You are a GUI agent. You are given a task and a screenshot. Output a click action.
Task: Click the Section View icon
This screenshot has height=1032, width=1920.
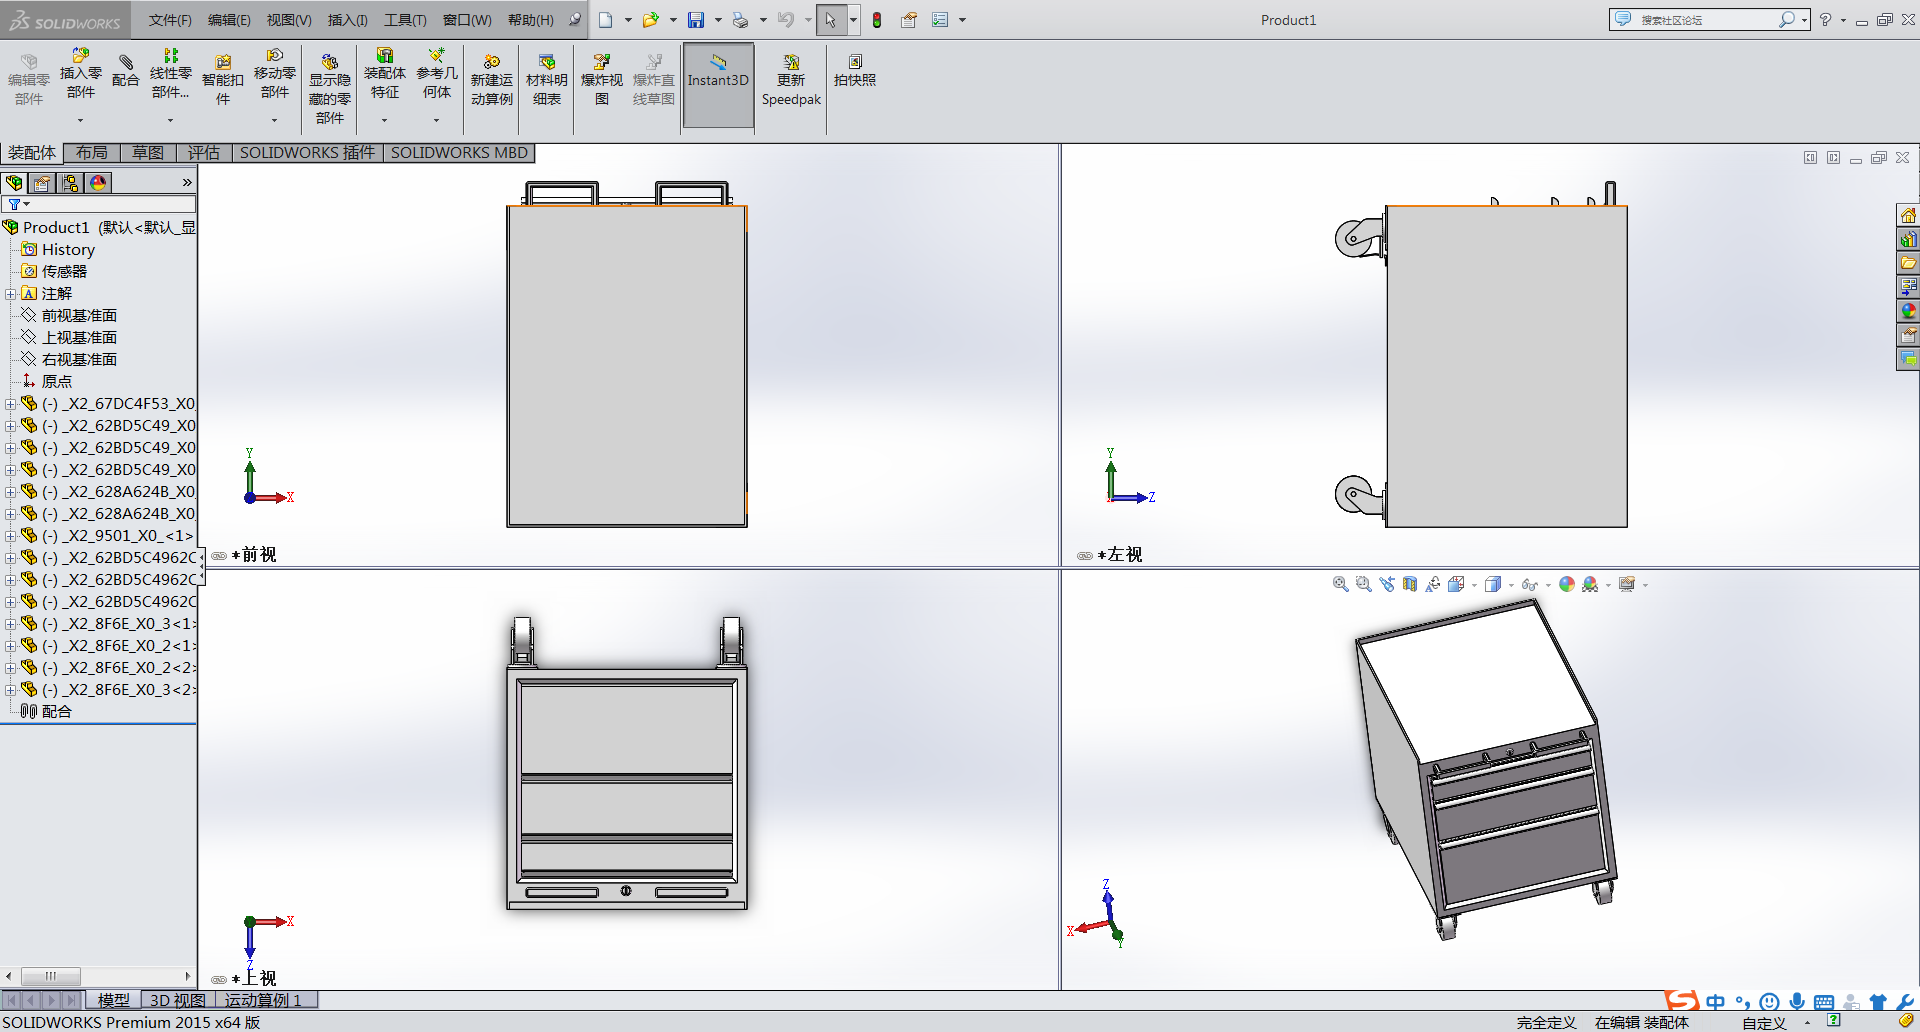click(1410, 584)
